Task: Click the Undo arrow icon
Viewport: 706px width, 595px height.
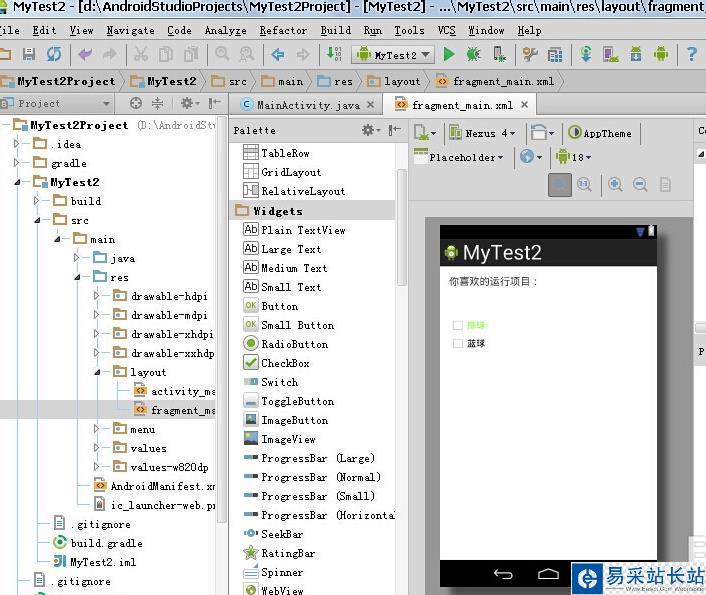Action: tap(85, 55)
